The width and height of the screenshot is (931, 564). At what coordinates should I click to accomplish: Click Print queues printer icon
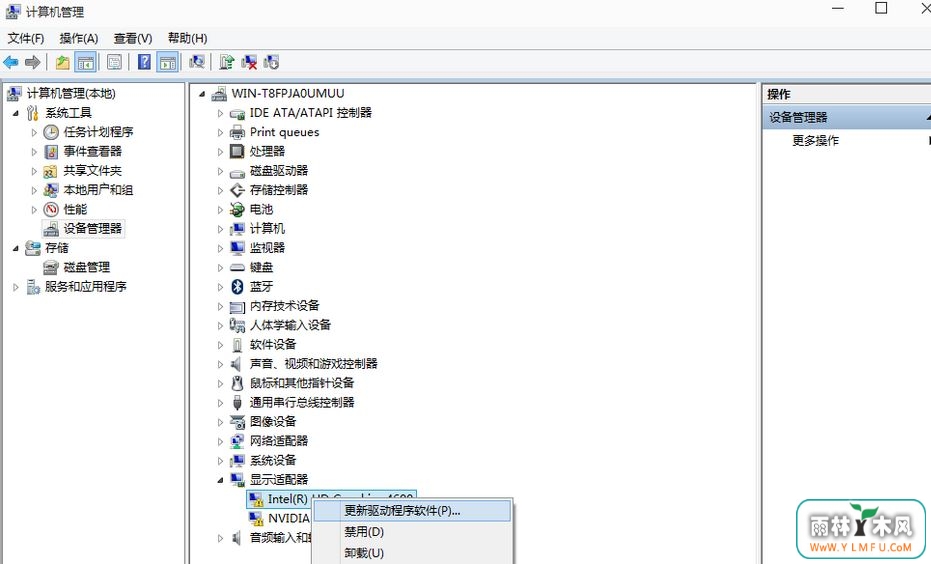237,132
